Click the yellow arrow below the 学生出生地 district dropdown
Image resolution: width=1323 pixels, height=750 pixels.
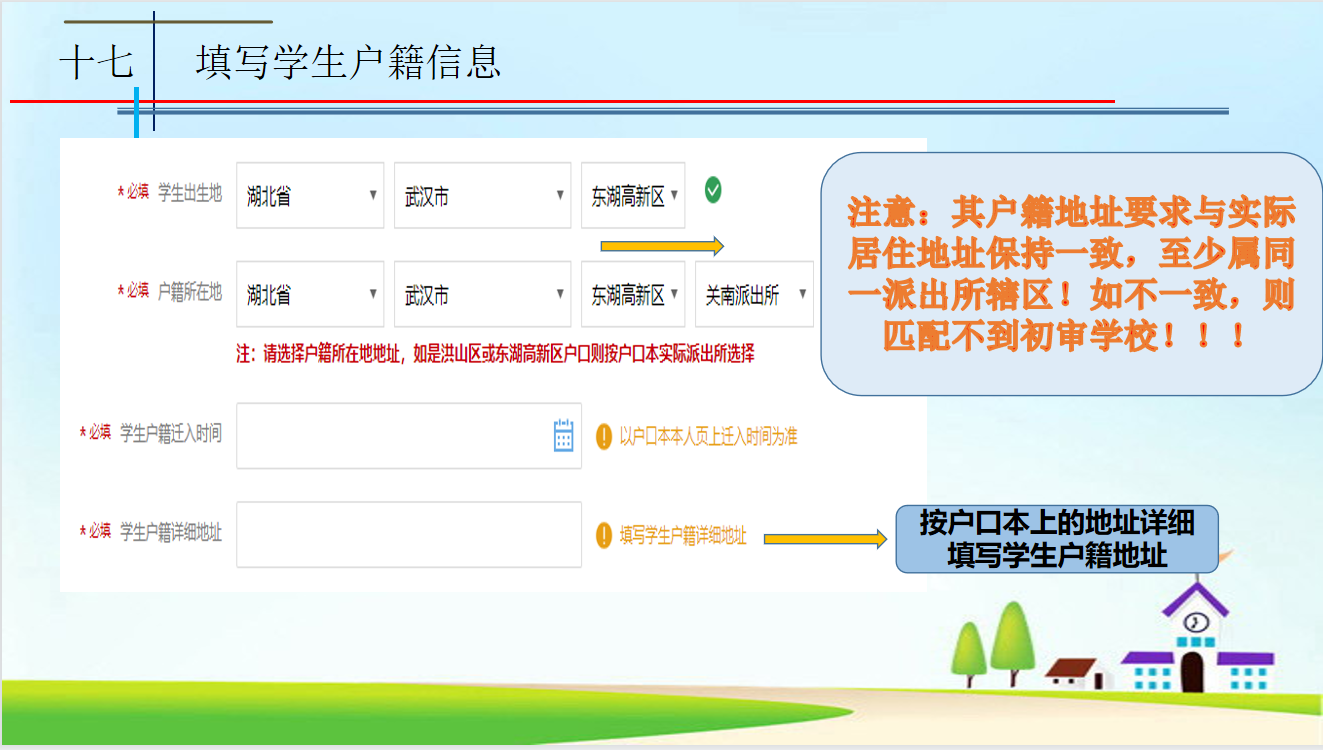coord(661,246)
